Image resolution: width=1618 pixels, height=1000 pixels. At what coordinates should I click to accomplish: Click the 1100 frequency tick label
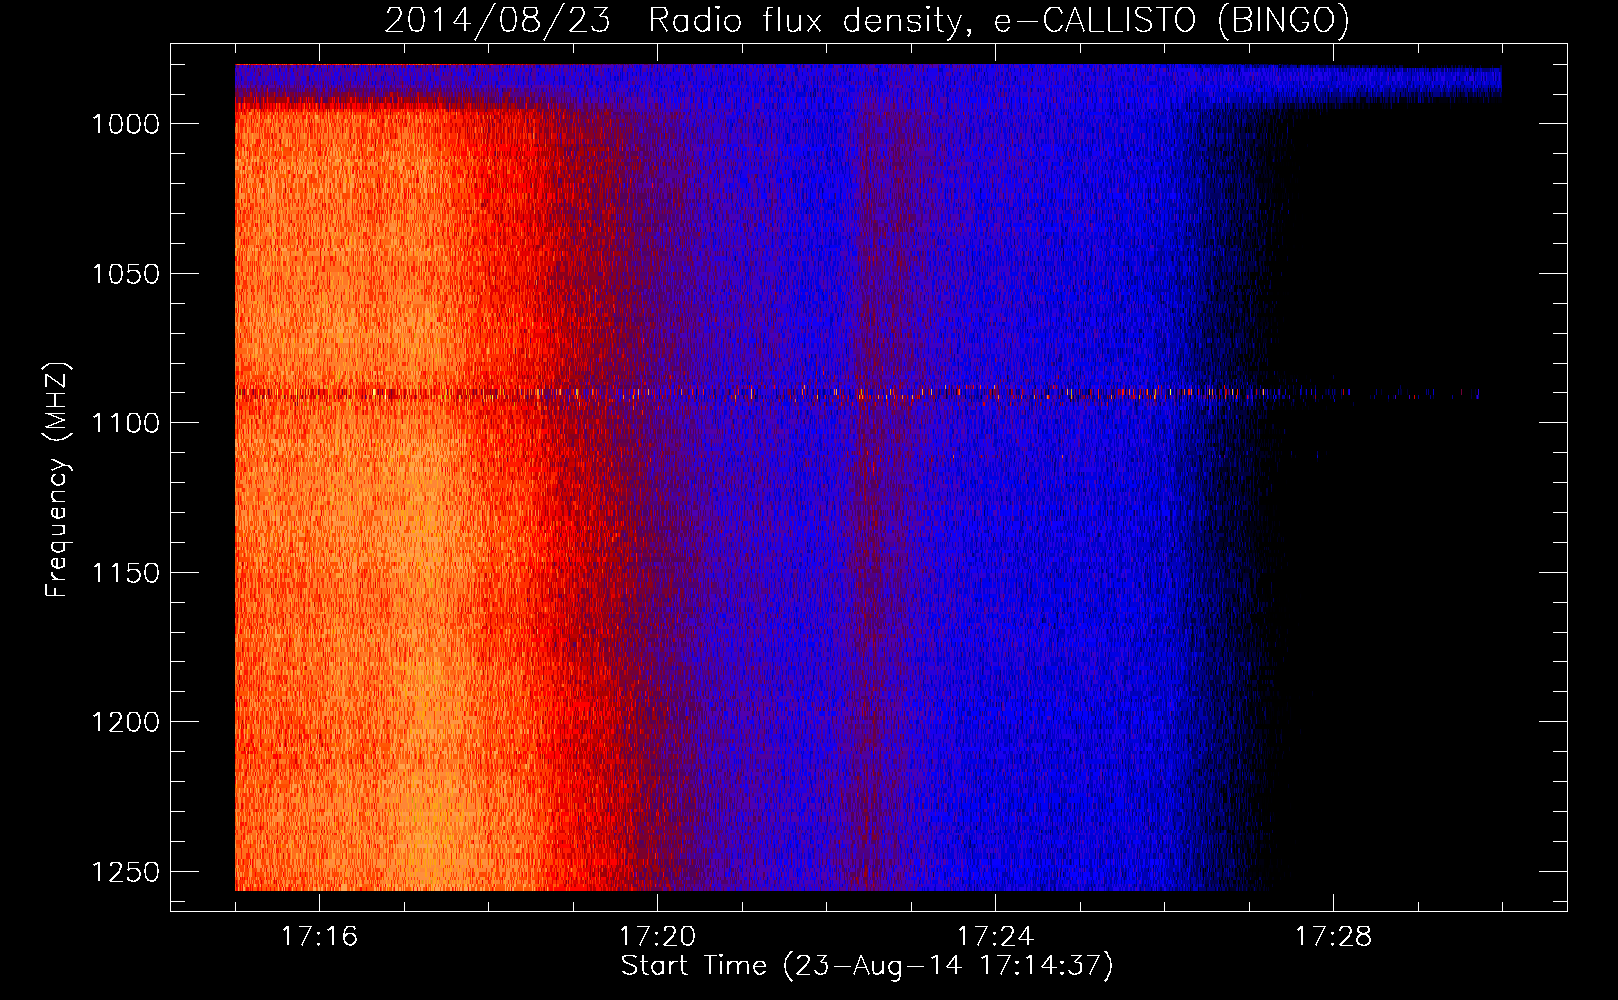[x=125, y=423]
